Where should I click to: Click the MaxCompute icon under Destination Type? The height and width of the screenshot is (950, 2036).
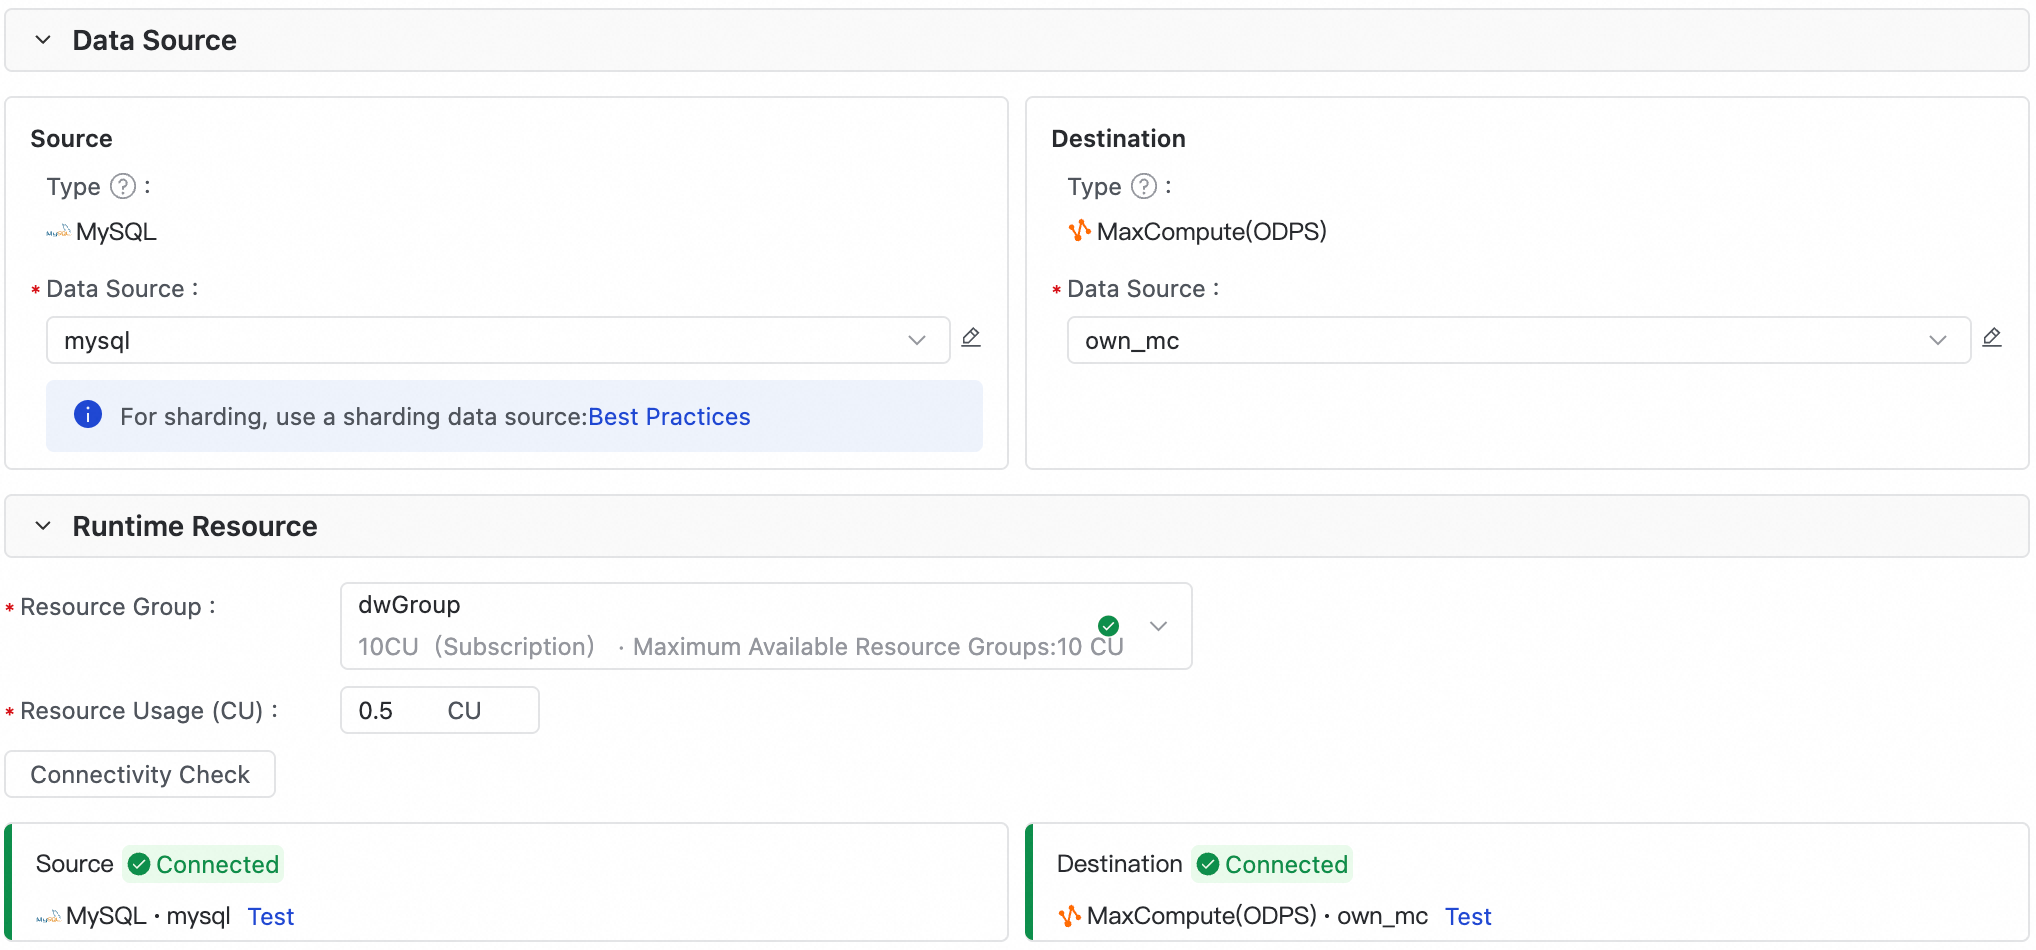point(1079,231)
